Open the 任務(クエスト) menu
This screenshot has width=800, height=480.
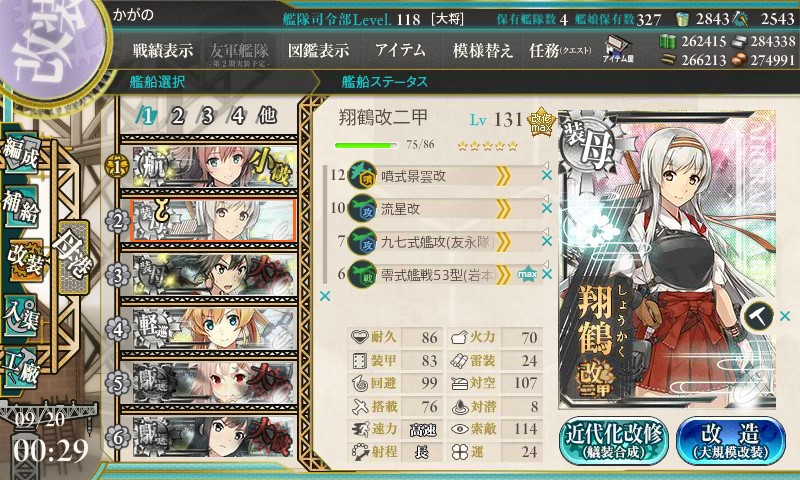point(560,50)
